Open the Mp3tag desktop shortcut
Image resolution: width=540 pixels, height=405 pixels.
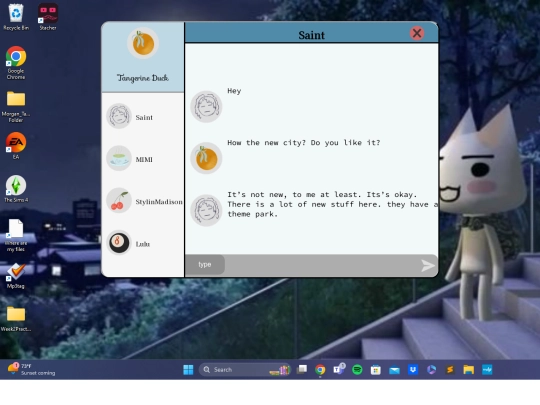point(16,276)
